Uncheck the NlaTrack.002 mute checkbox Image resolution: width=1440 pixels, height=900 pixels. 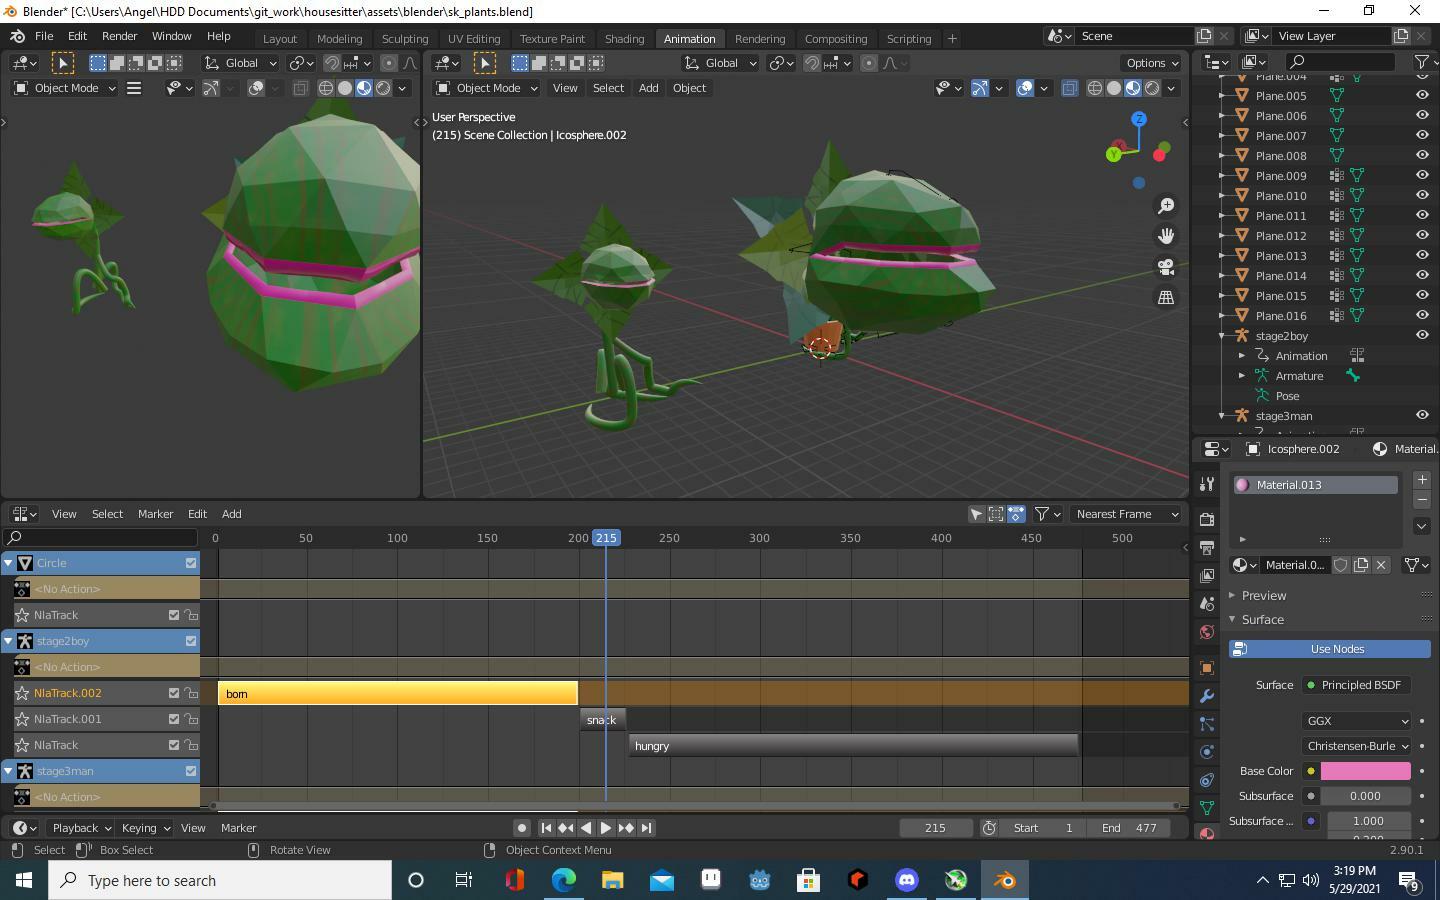(173, 693)
